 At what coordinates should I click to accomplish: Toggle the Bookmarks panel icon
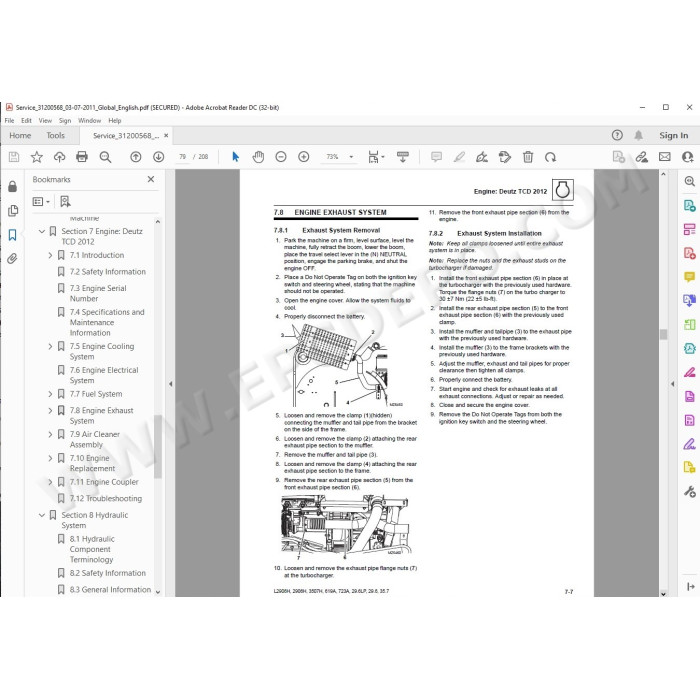[12, 235]
